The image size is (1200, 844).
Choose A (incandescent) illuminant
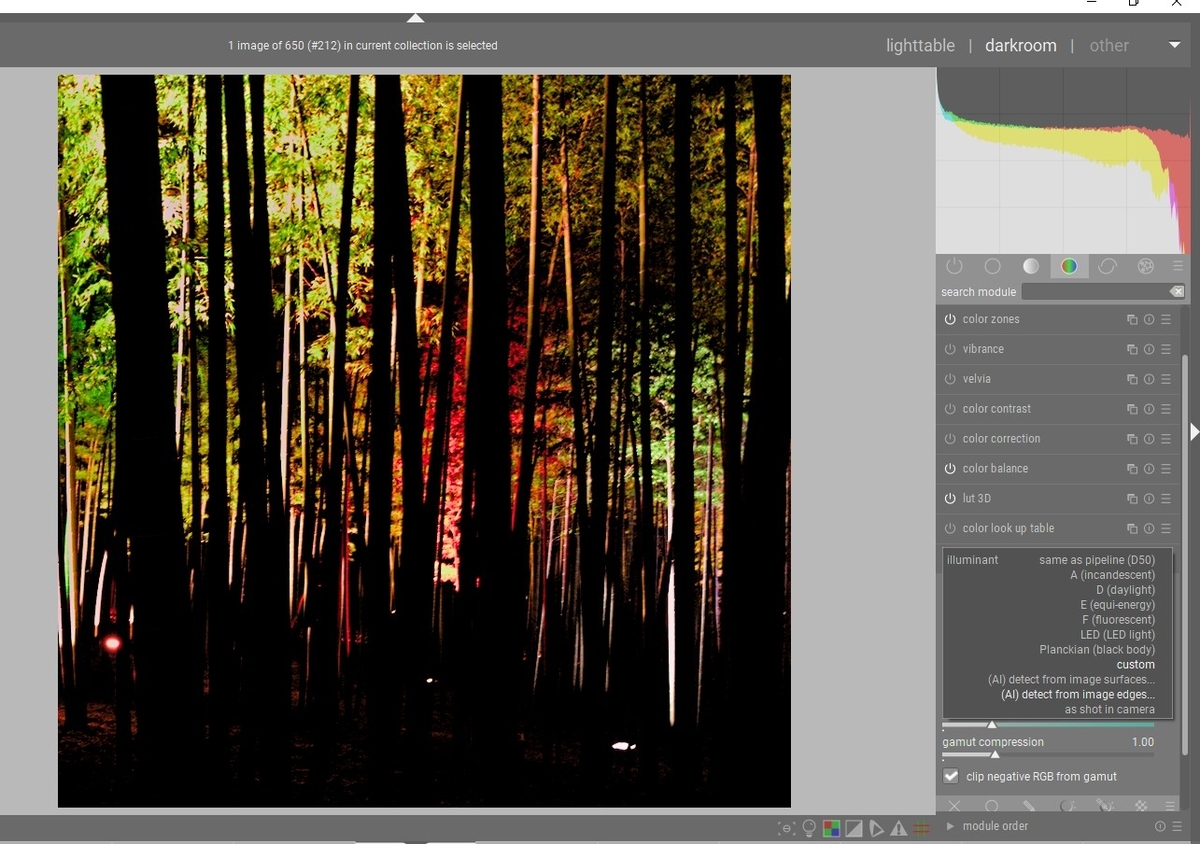(1112, 575)
